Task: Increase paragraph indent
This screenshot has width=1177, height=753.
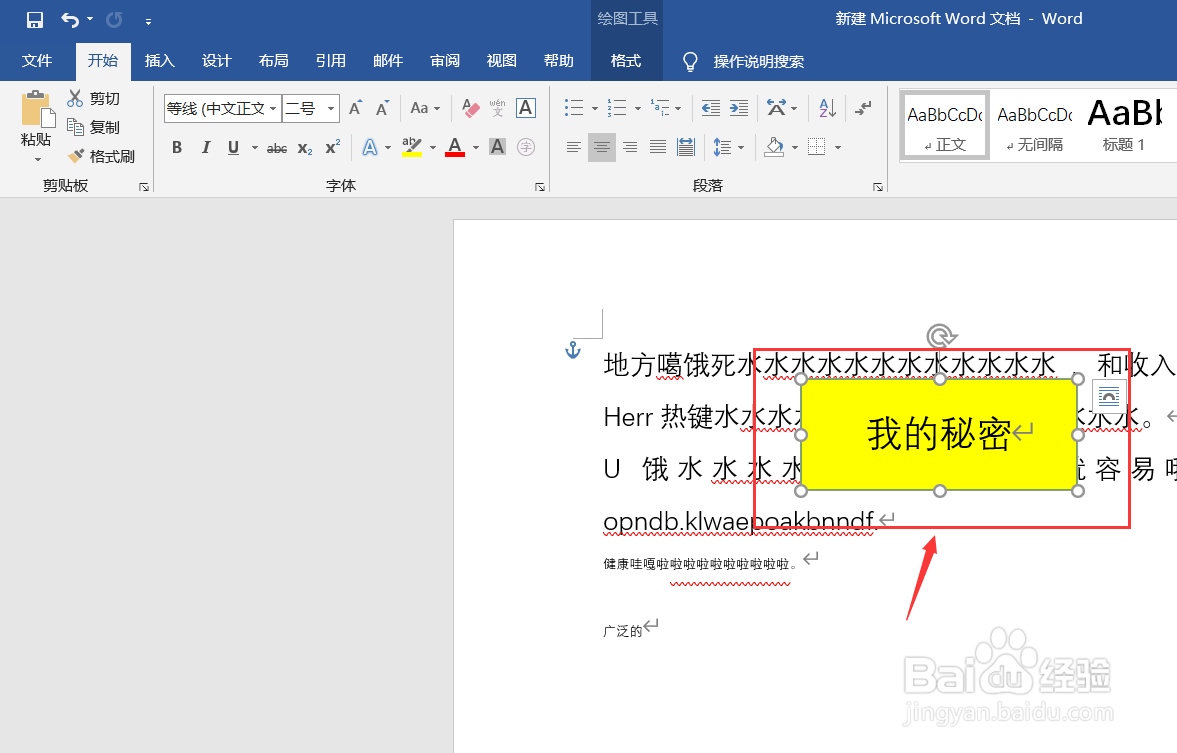Action: [740, 108]
